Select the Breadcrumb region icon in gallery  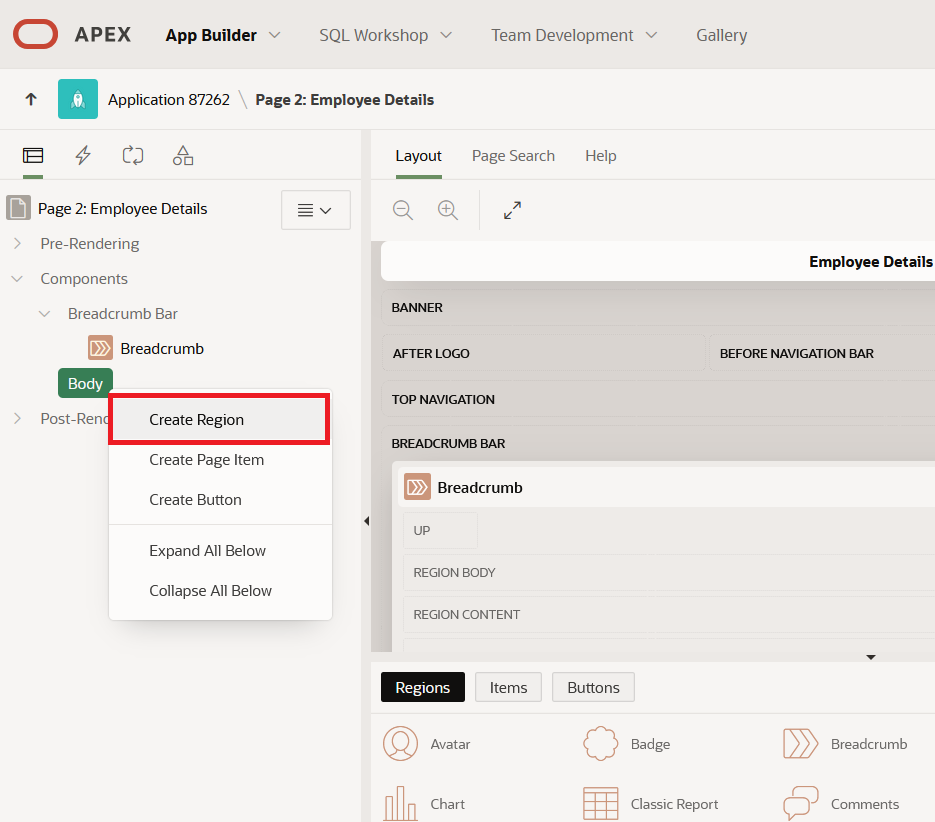click(x=800, y=743)
